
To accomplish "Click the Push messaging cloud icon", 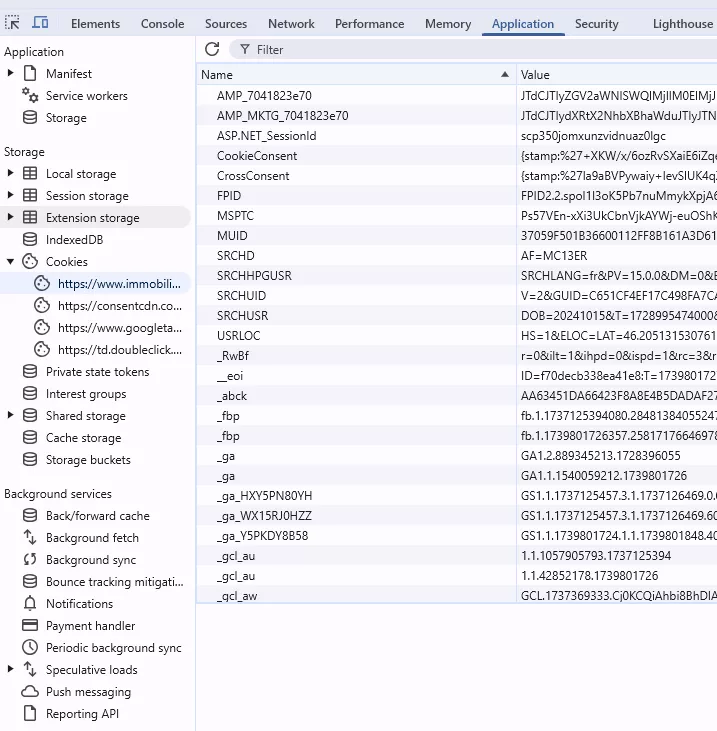I will pos(30,692).
